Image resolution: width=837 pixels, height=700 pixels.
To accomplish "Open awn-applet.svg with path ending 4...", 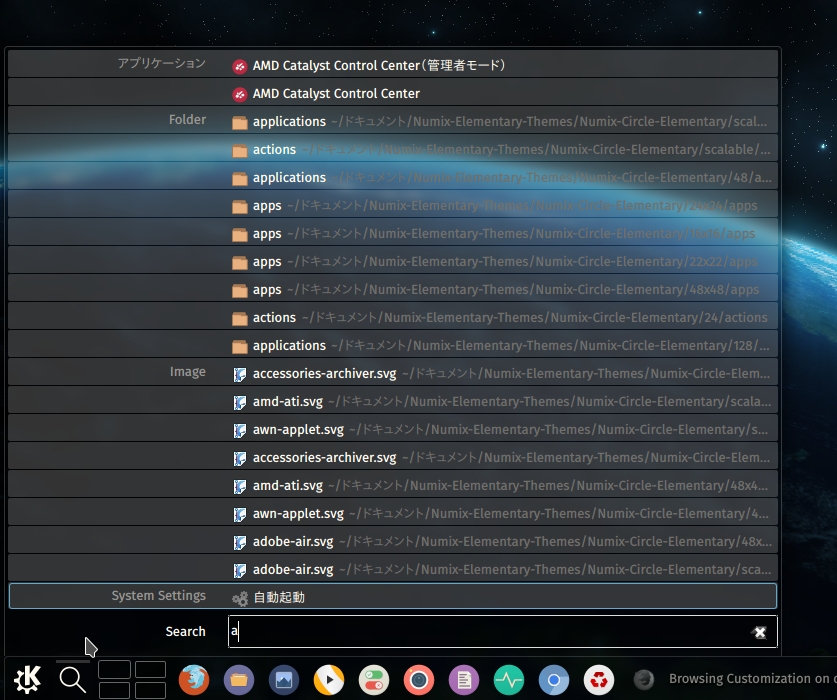I will (x=393, y=513).
